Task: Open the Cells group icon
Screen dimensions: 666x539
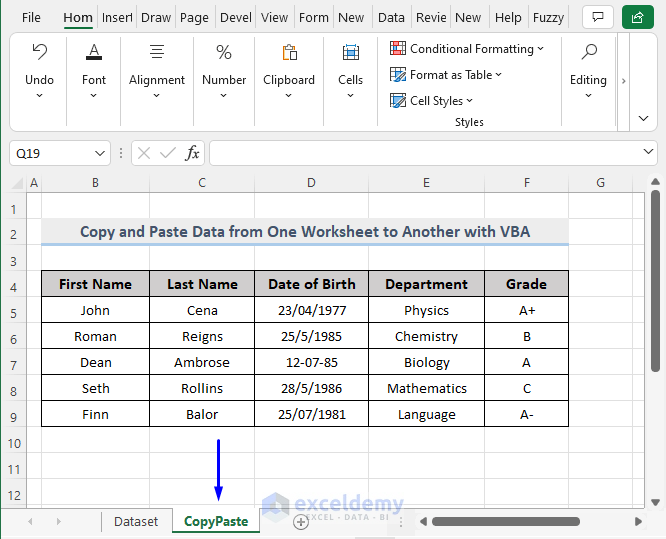Action: pyautogui.click(x=350, y=53)
